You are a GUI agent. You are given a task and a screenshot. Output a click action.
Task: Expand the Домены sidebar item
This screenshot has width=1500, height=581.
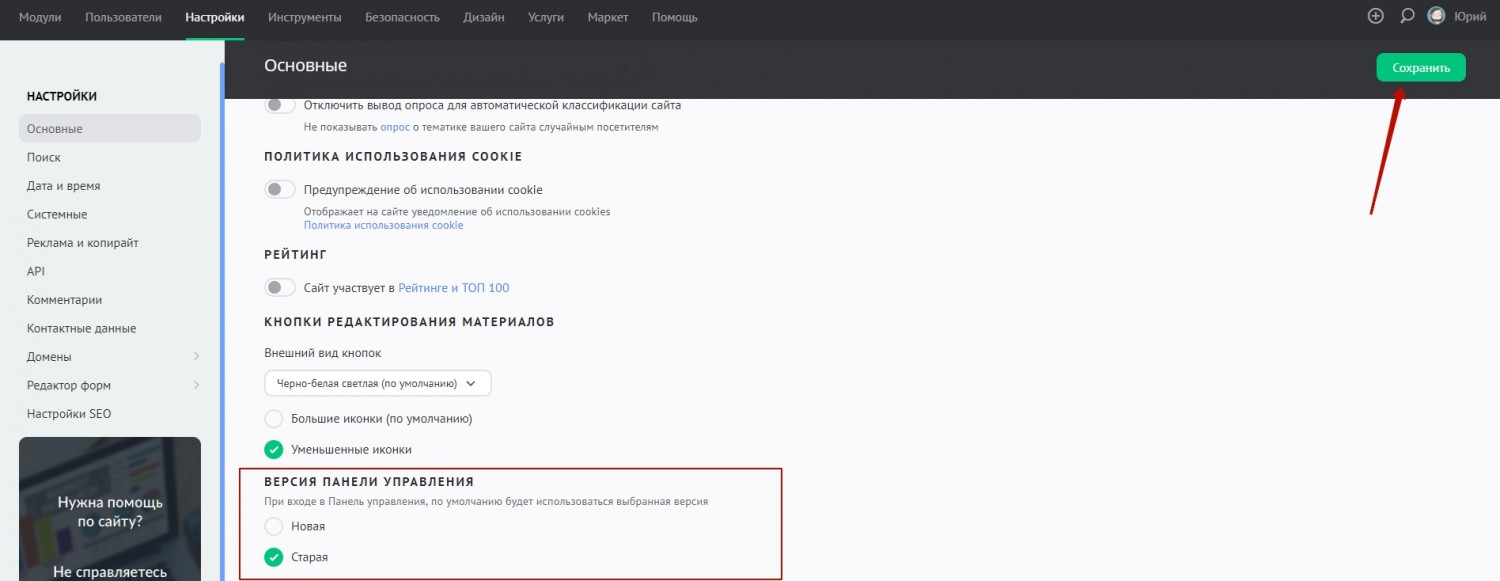(x=196, y=357)
